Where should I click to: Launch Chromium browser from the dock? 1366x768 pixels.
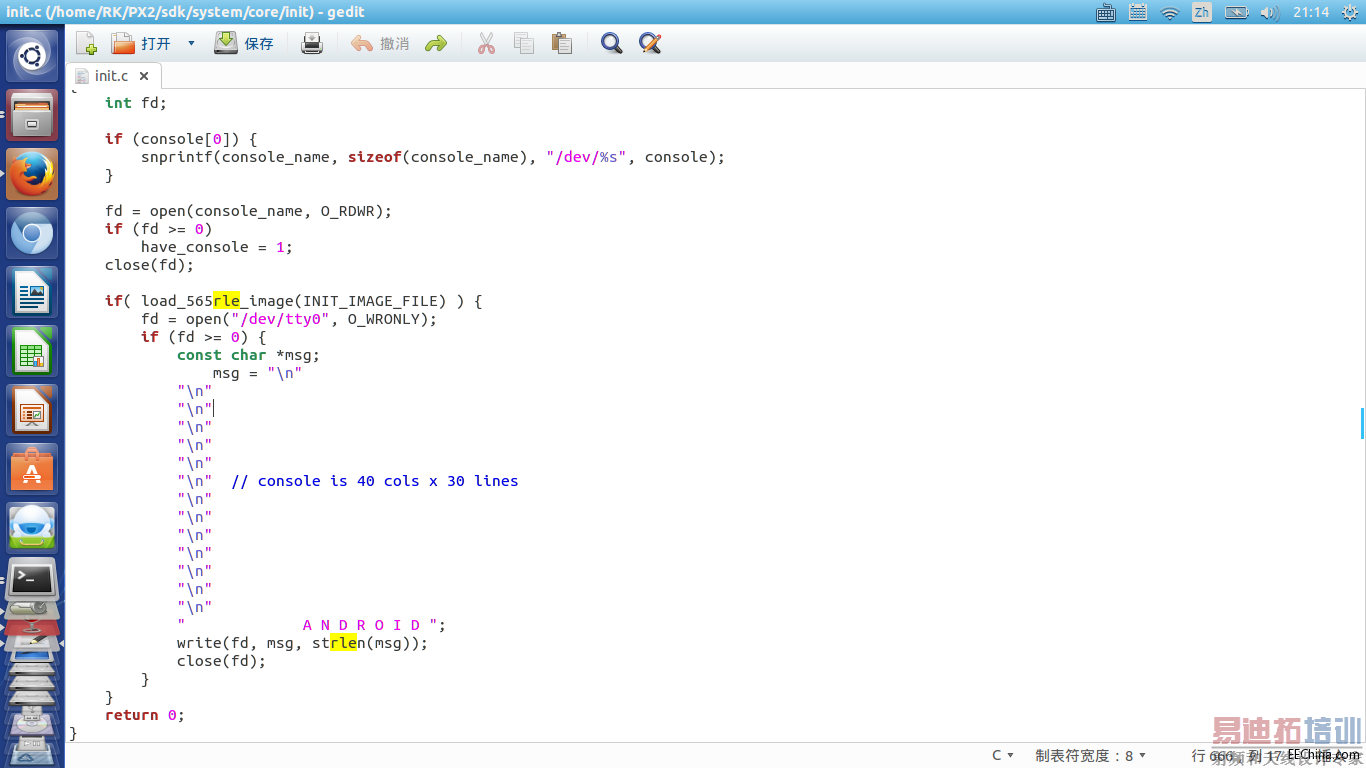(32, 233)
